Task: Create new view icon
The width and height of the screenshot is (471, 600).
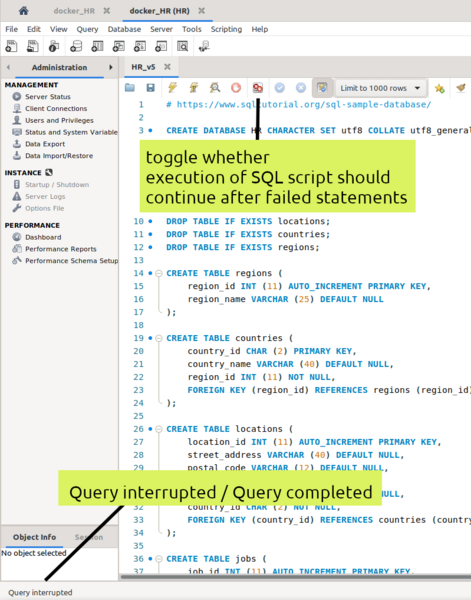Action: click(118, 46)
